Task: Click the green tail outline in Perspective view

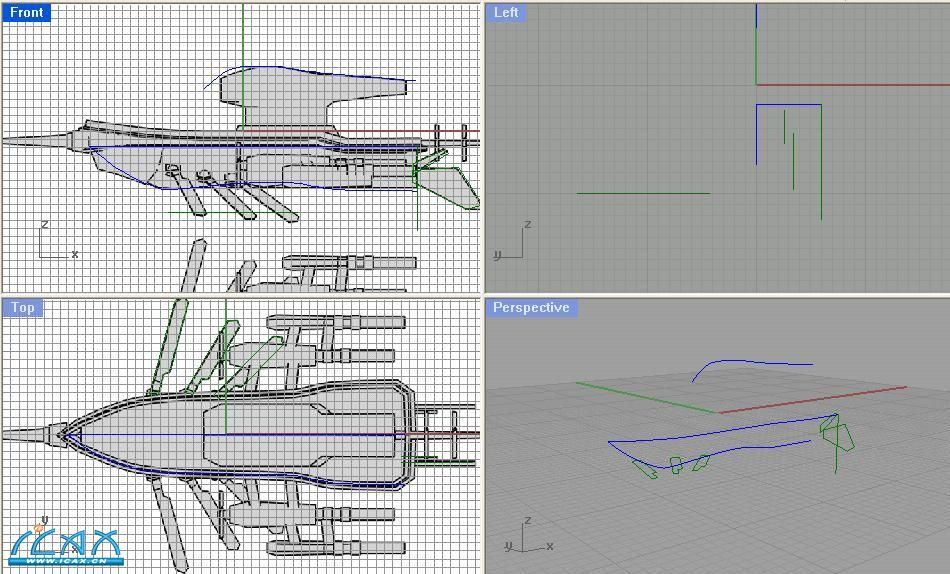Action: click(x=836, y=434)
